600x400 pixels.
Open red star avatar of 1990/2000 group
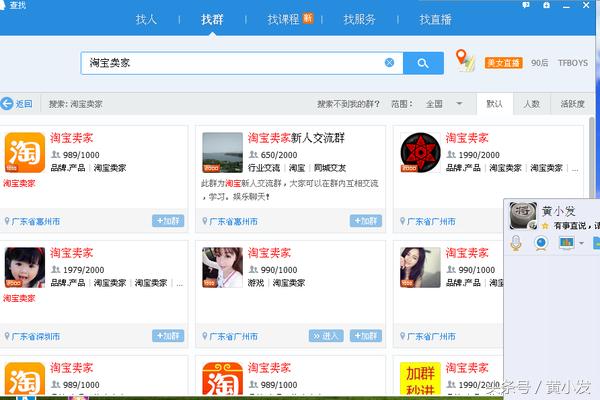pos(420,152)
